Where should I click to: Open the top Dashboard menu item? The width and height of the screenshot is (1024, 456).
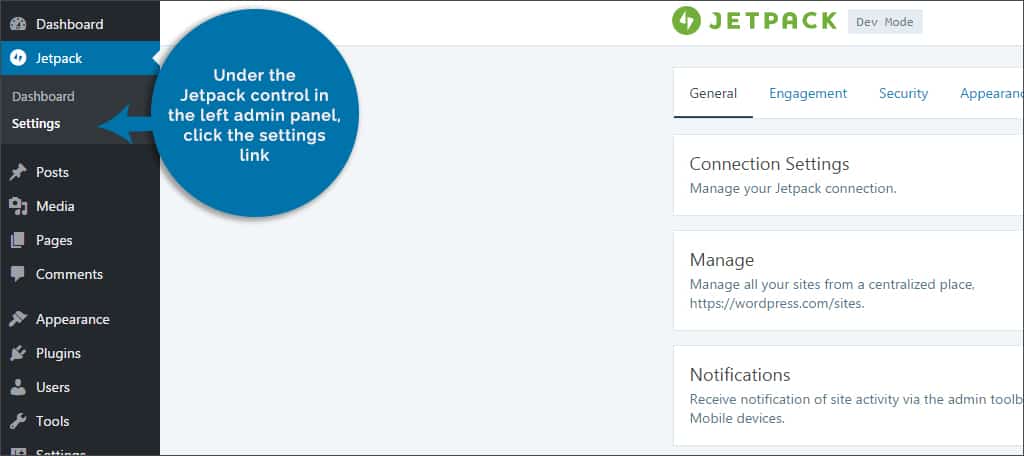tap(80, 24)
